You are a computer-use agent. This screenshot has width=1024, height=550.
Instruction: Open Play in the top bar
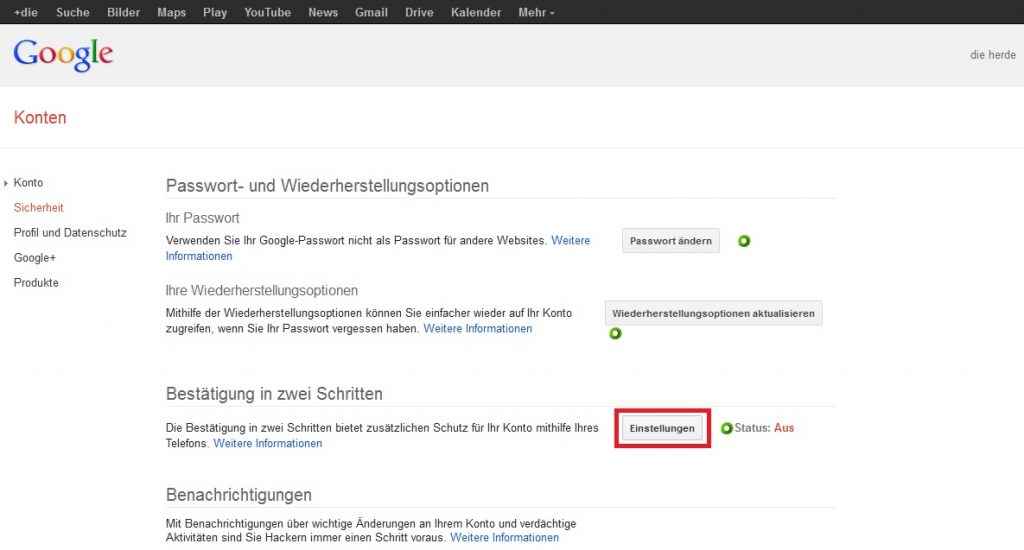click(215, 12)
